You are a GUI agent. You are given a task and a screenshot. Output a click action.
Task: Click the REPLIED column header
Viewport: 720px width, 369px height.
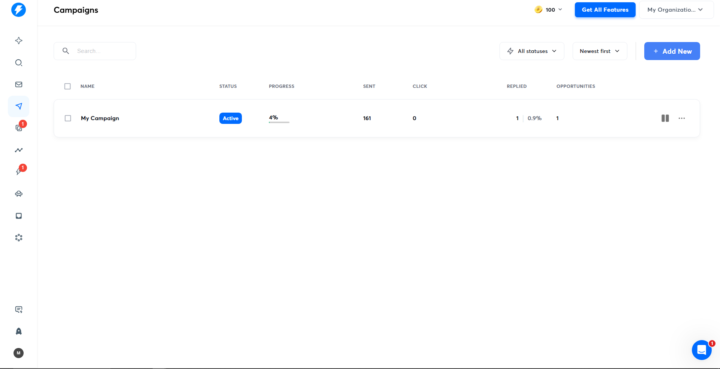pos(517,86)
